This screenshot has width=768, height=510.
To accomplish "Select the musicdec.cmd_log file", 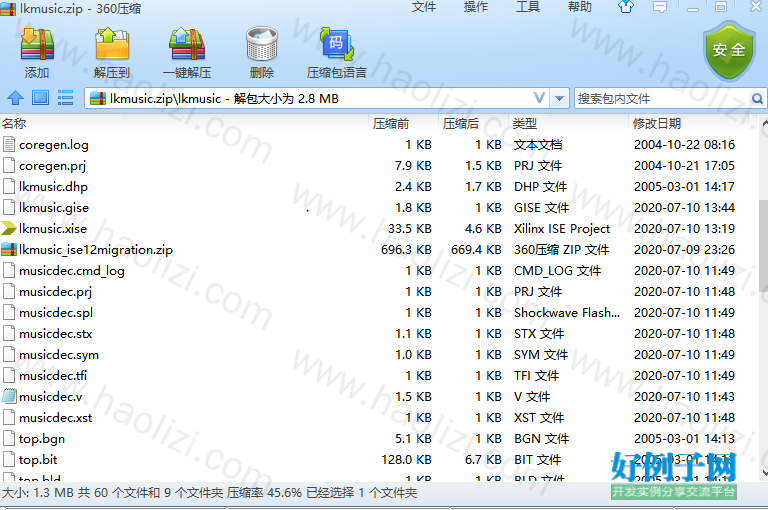I will [x=72, y=270].
